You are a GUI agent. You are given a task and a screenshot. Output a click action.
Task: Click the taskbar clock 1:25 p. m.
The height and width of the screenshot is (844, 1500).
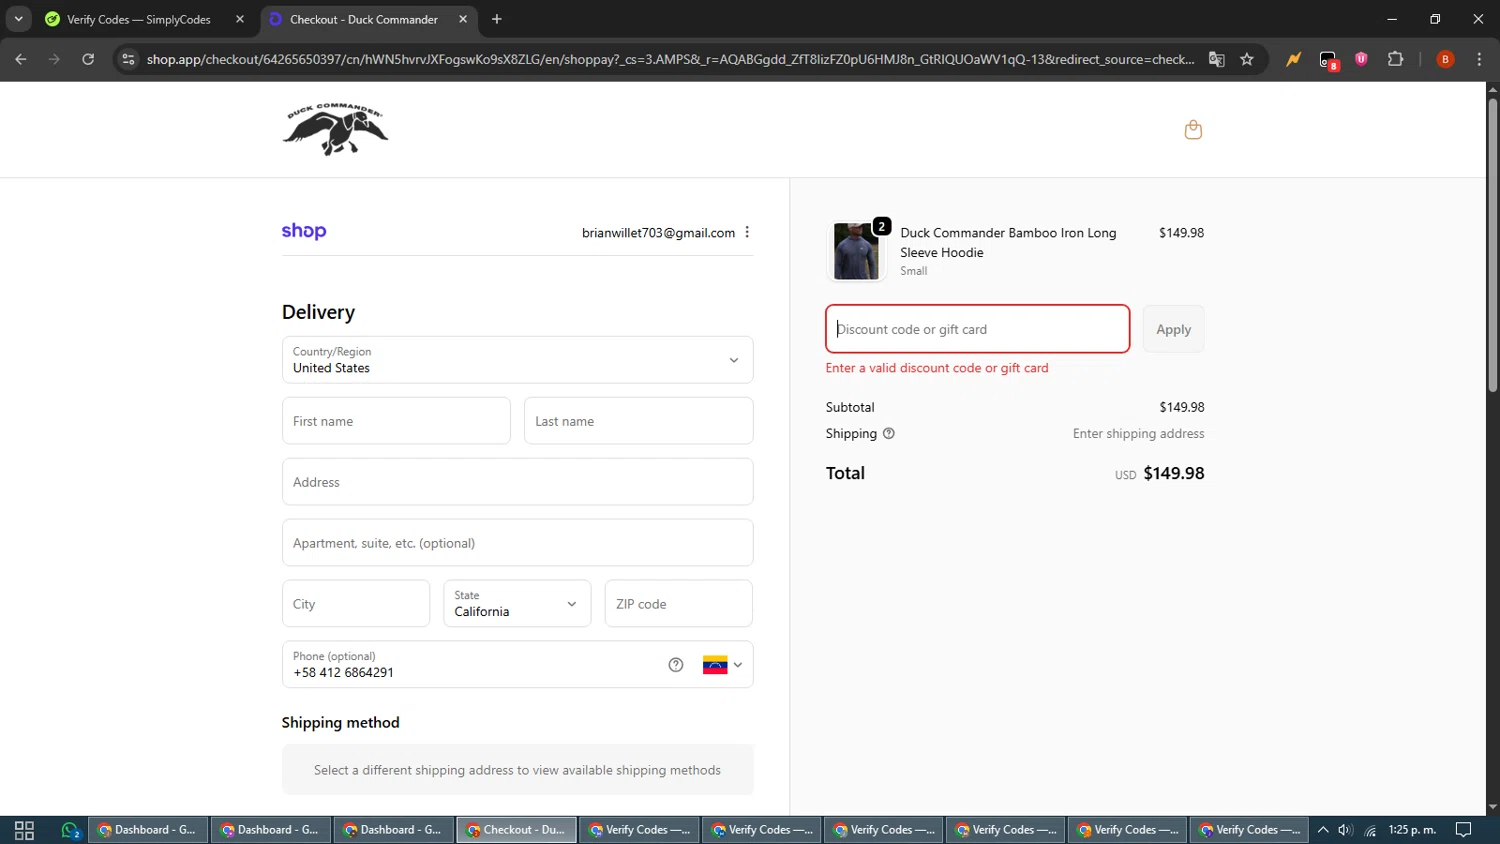(1412, 830)
